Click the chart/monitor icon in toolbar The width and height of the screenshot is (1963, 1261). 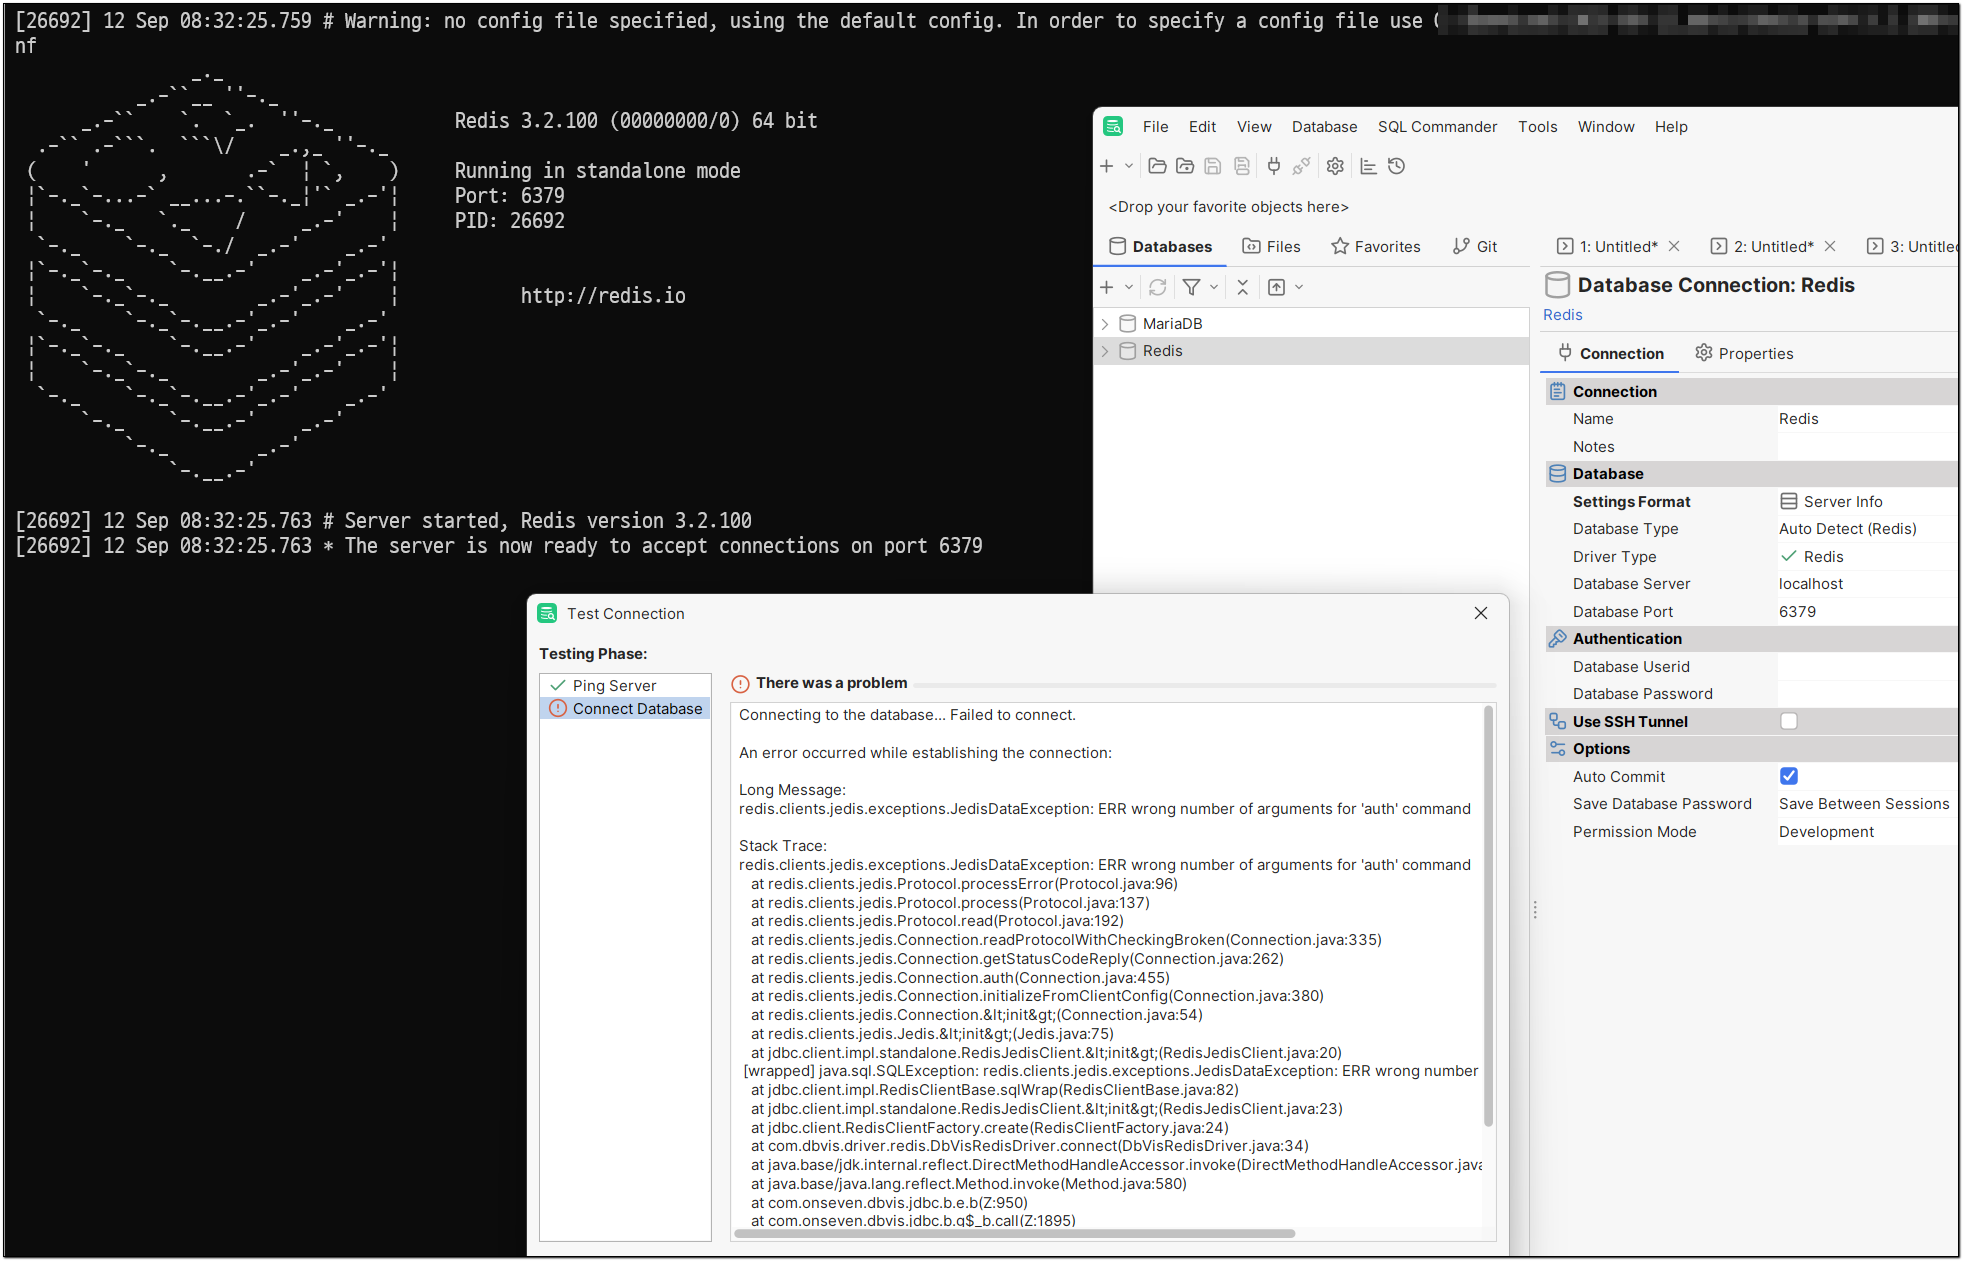(1368, 166)
